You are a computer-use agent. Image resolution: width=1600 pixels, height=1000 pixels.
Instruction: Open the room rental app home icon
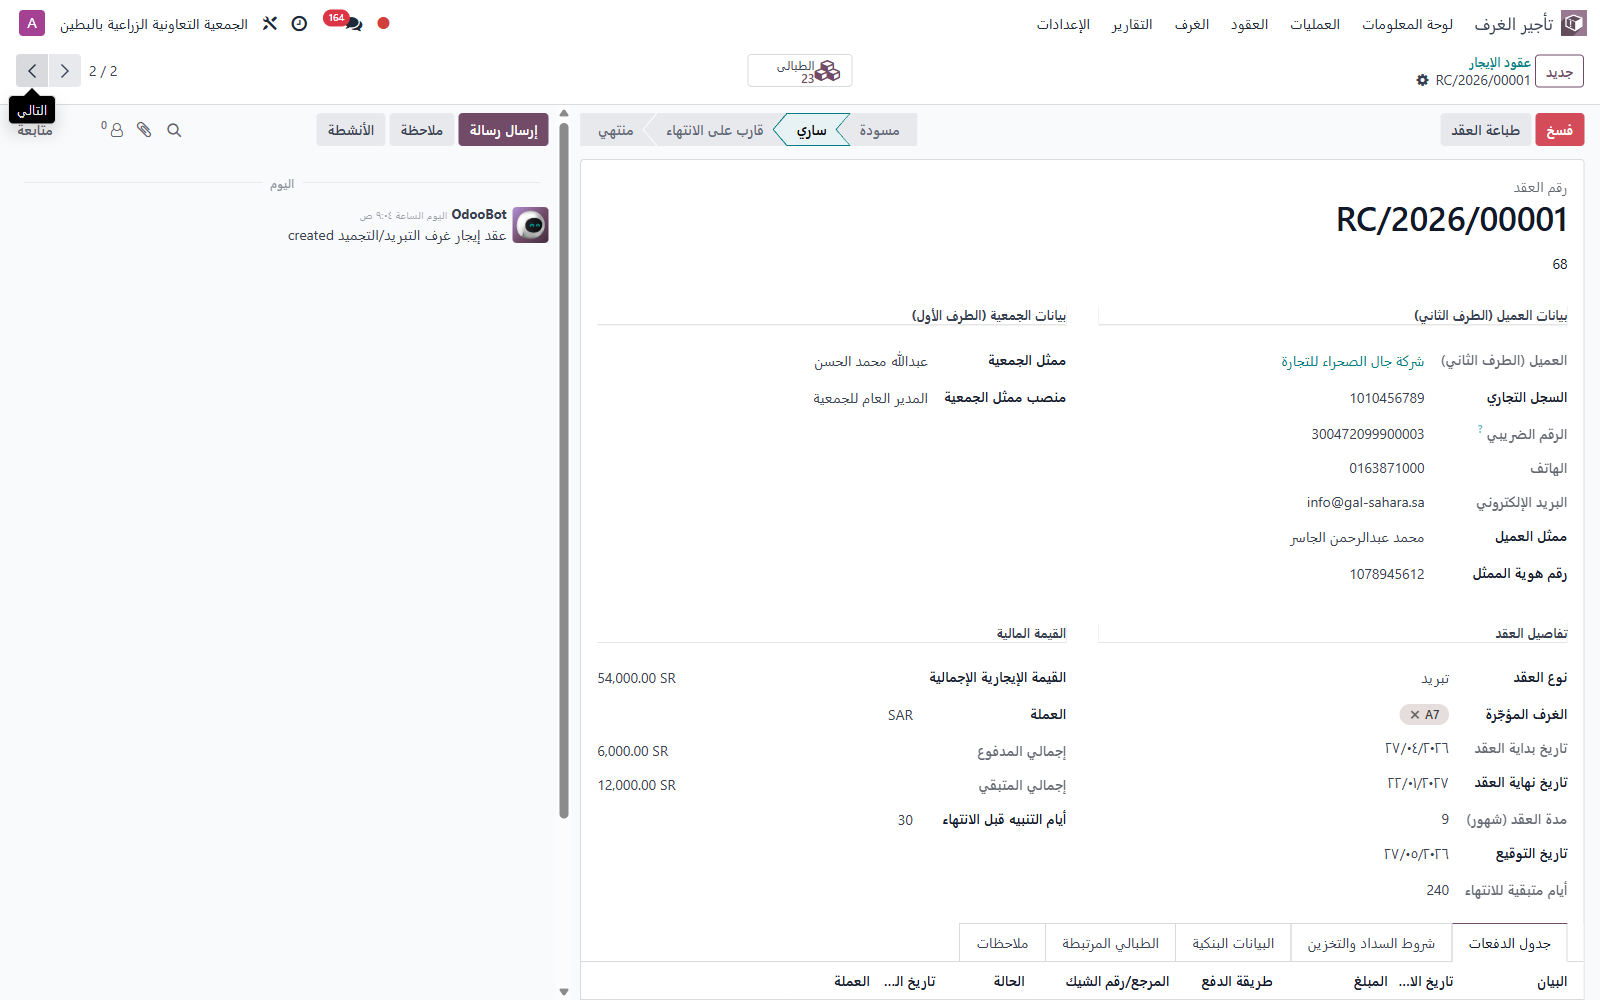(1574, 23)
